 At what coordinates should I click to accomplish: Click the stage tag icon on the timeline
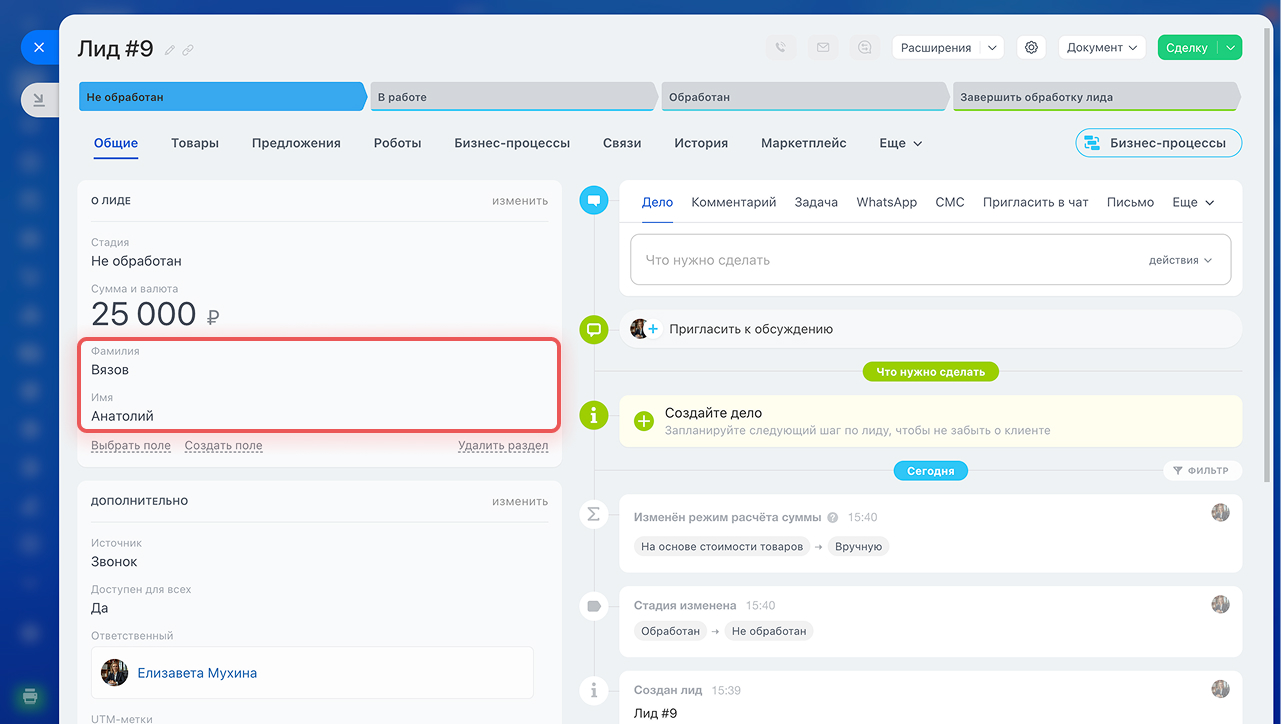tap(594, 605)
